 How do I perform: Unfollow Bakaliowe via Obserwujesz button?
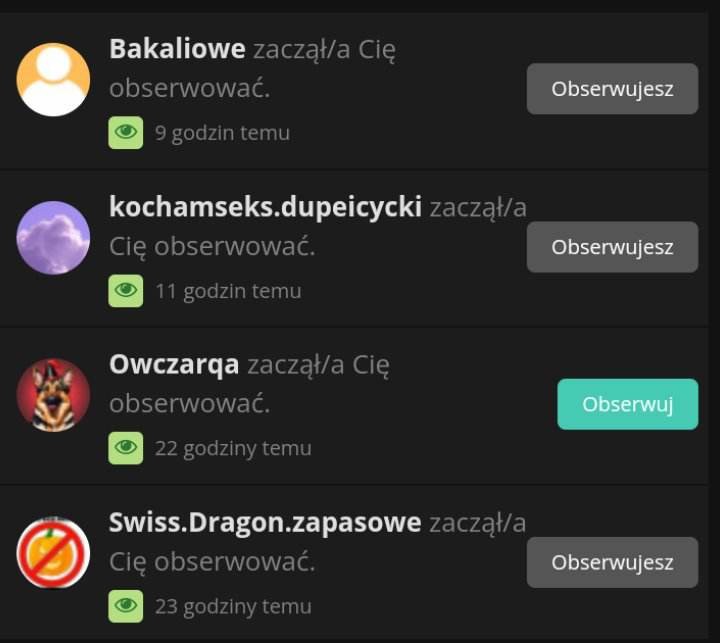(x=613, y=89)
